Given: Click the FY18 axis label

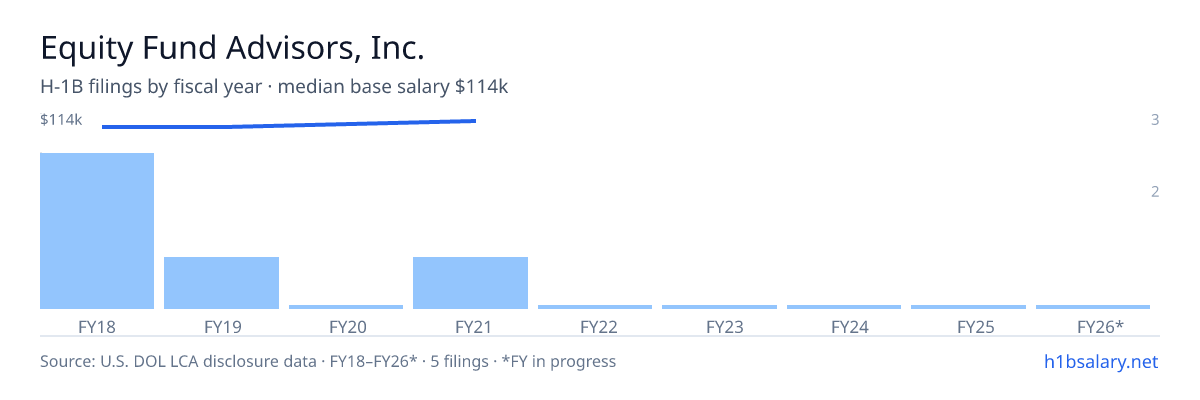Looking at the screenshot, I should [97, 326].
